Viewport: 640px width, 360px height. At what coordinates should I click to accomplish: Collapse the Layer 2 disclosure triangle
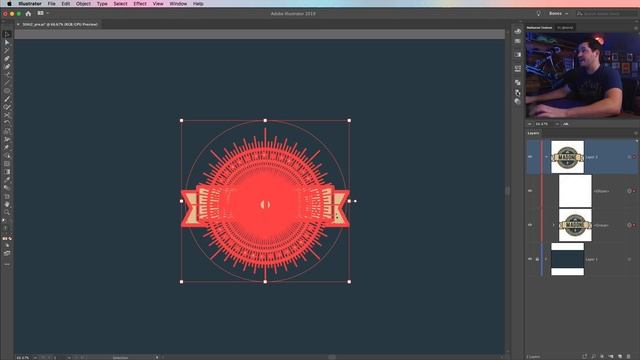546,157
